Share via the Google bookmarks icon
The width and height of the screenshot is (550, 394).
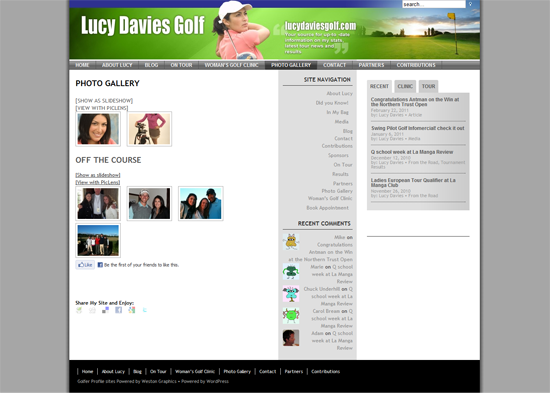point(132,310)
